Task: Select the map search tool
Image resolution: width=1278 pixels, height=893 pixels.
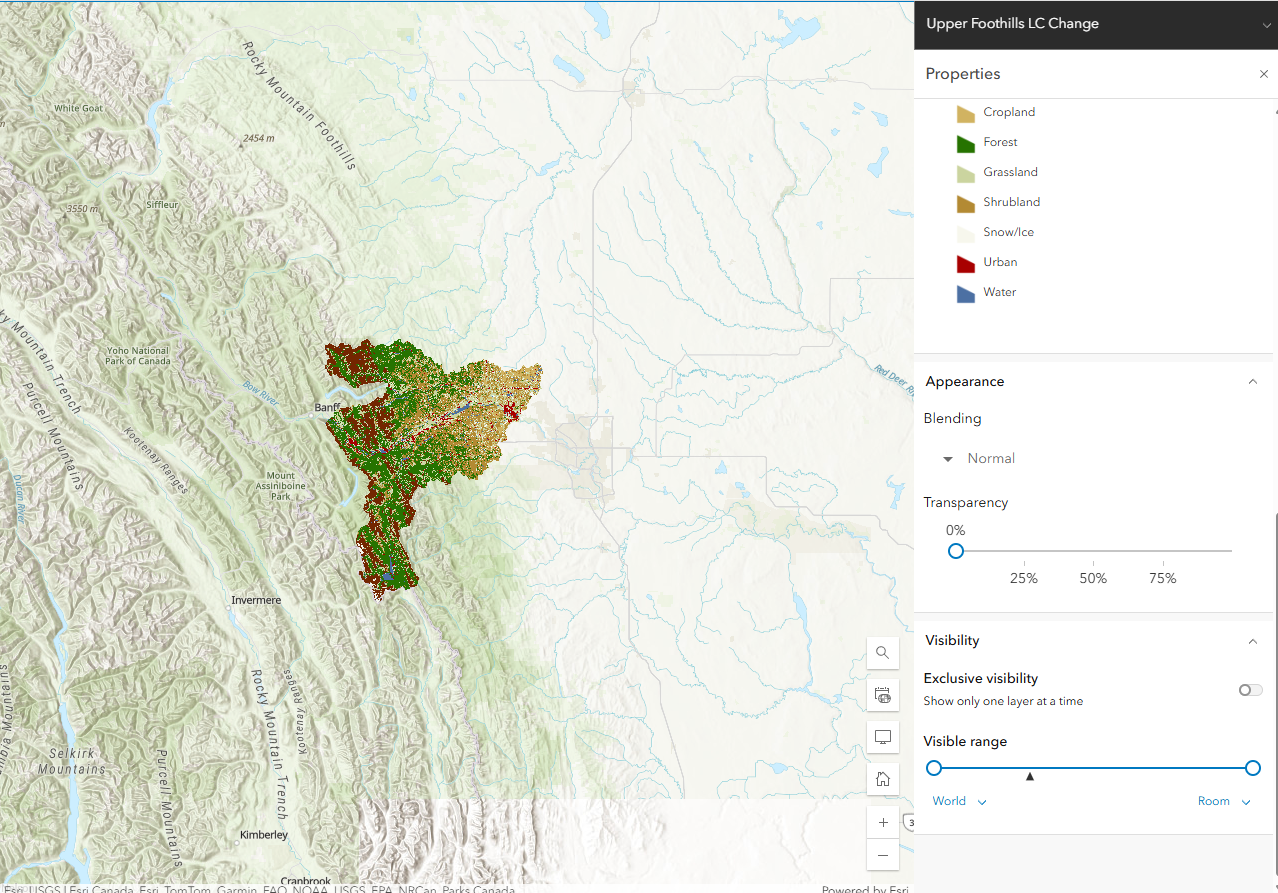Action: pos(883,653)
